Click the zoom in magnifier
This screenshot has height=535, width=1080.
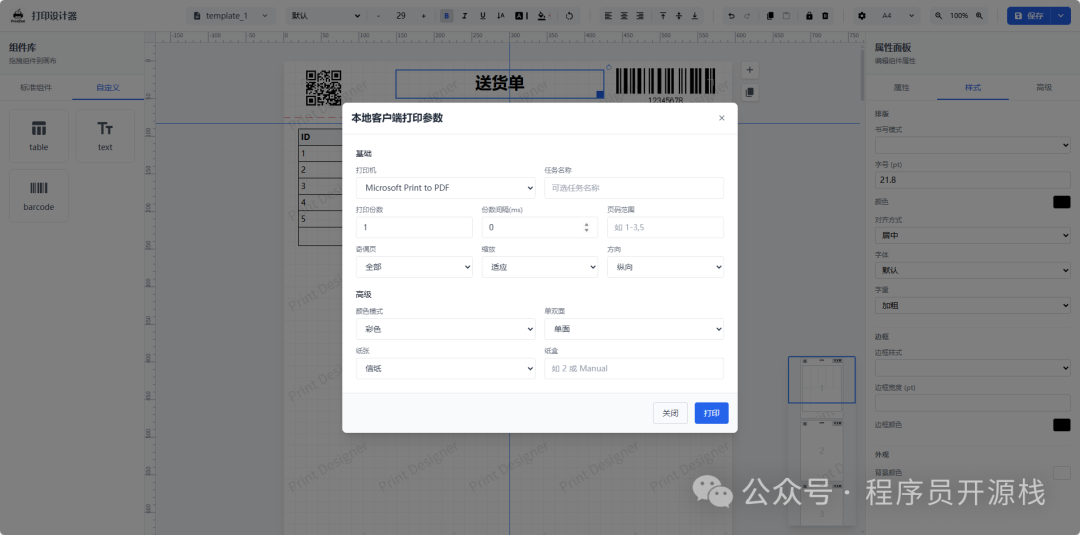980,15
